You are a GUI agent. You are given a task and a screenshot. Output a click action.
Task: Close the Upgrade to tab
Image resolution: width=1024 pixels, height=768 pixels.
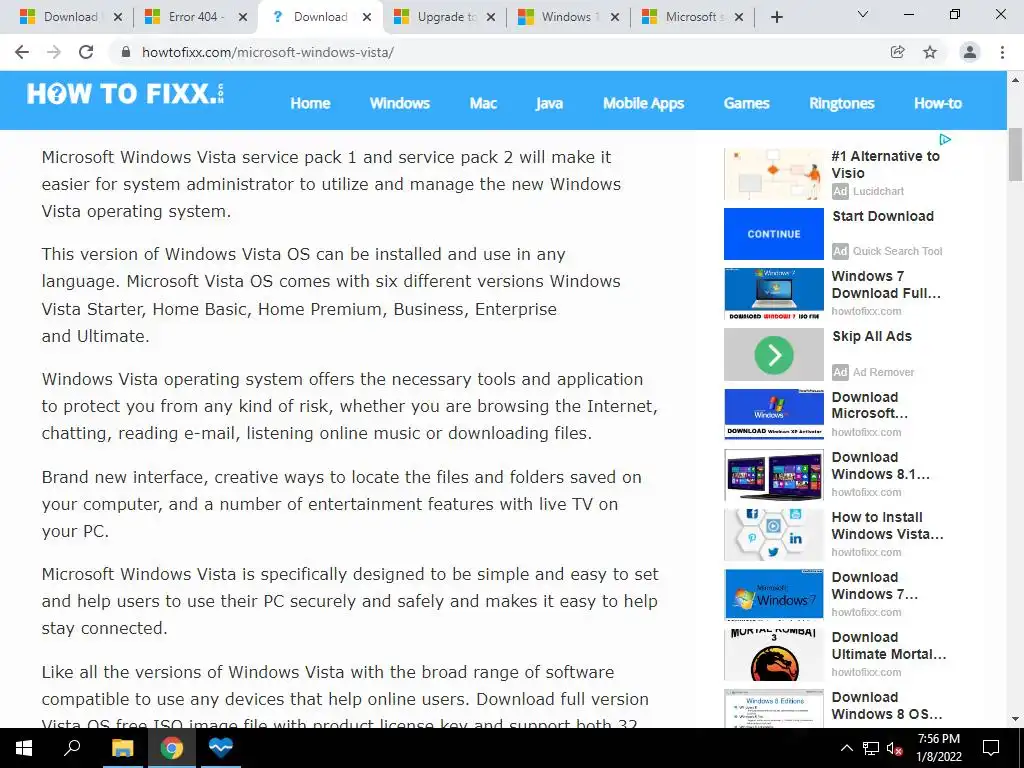coord(491,17)
